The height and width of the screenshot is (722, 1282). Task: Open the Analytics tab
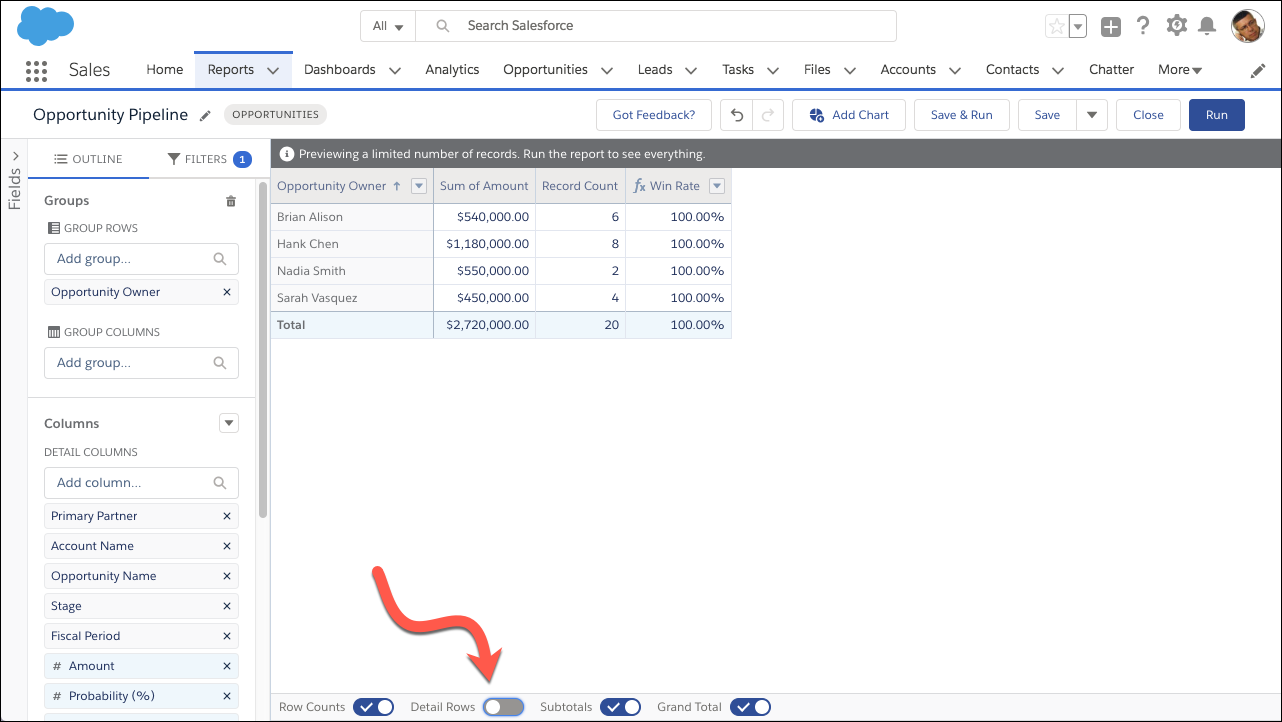pyautogui.click(x=452, y=70)
